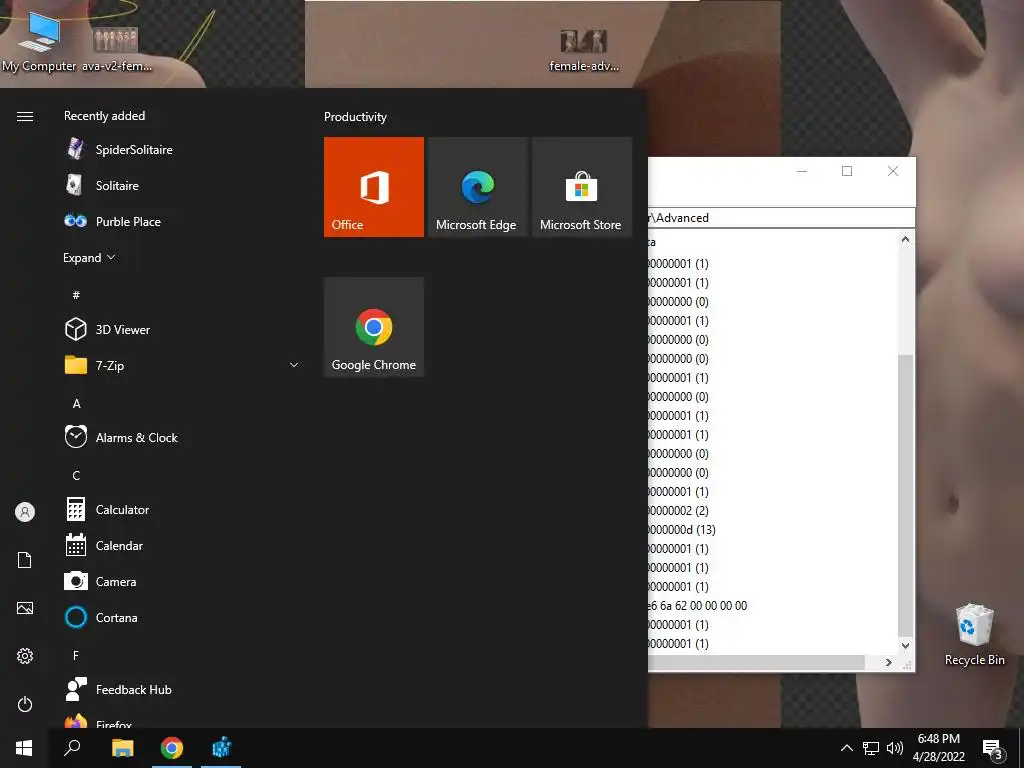Click the 'A' letter header
Image resolution: width=1024 pixels, height=768 pixels.
76,404
